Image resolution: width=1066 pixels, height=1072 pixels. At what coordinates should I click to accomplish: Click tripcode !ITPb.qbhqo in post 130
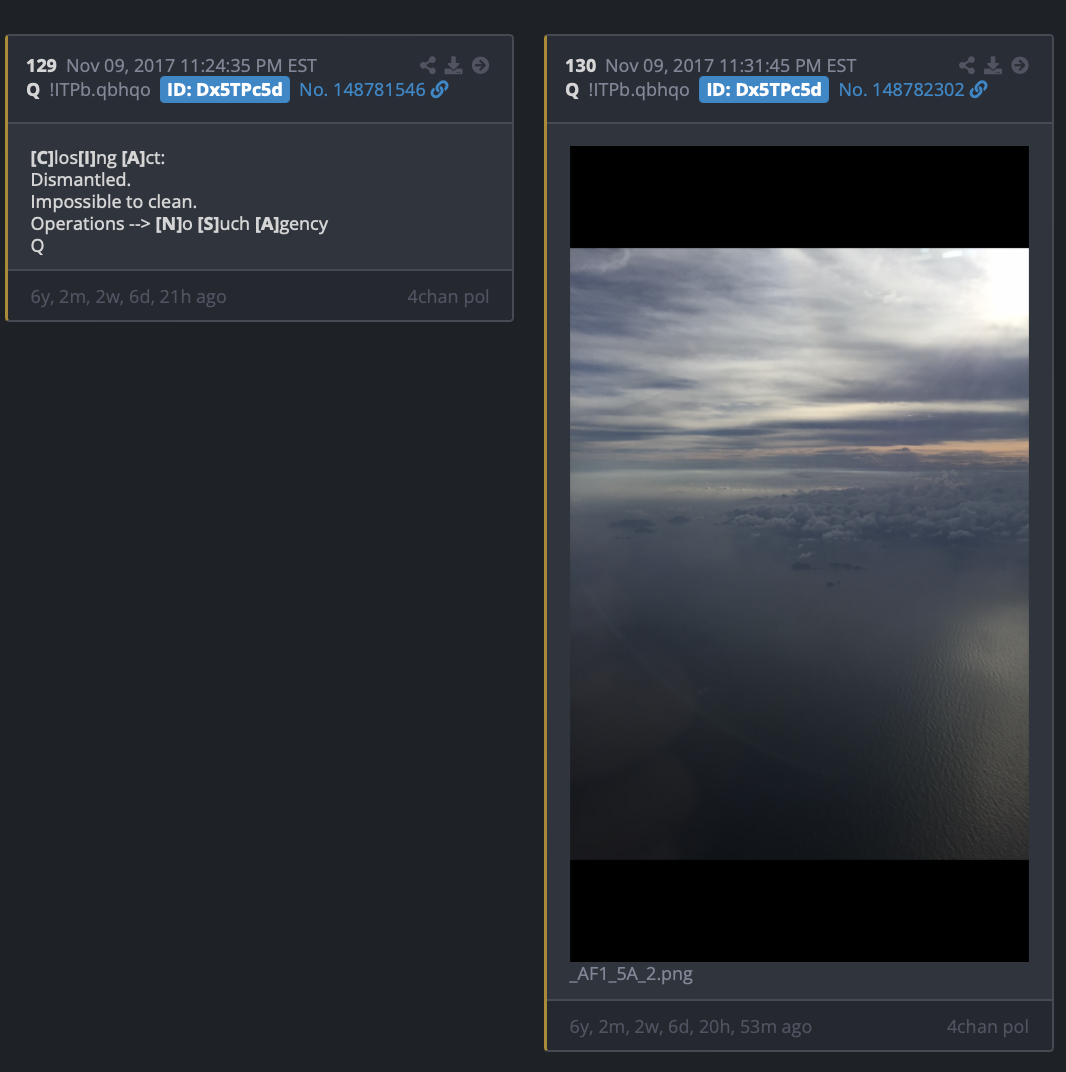pos(639,90)
